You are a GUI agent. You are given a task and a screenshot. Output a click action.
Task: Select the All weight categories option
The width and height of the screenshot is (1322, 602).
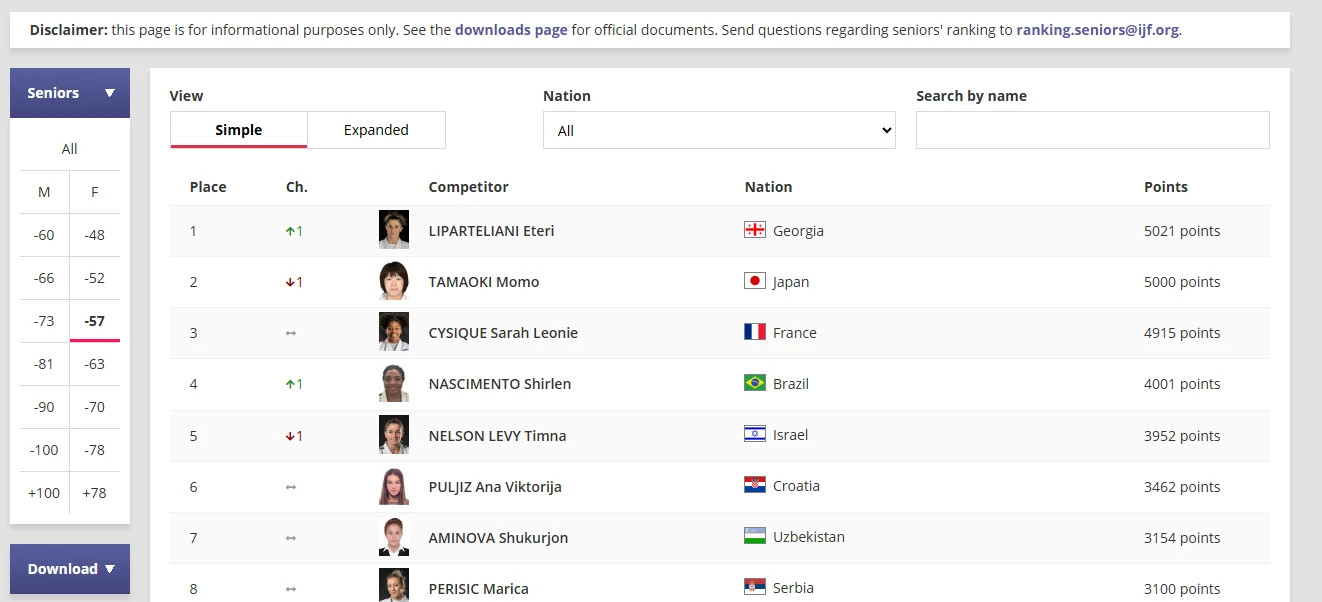[69, 149]
